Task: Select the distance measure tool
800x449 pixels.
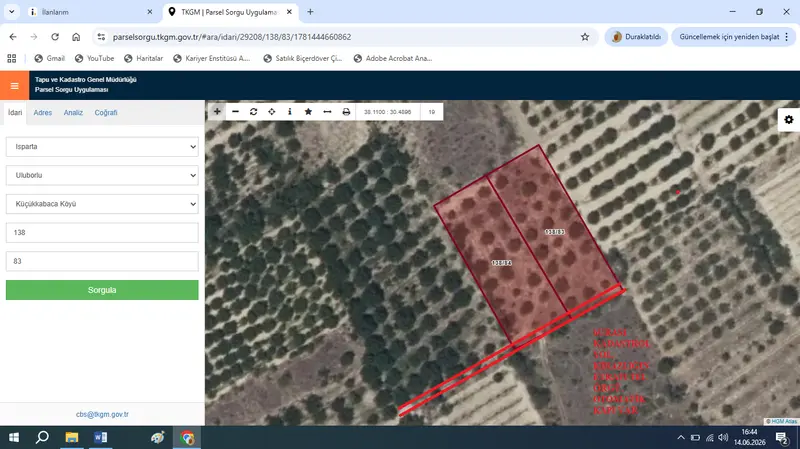Action: (x=327, y=112)
